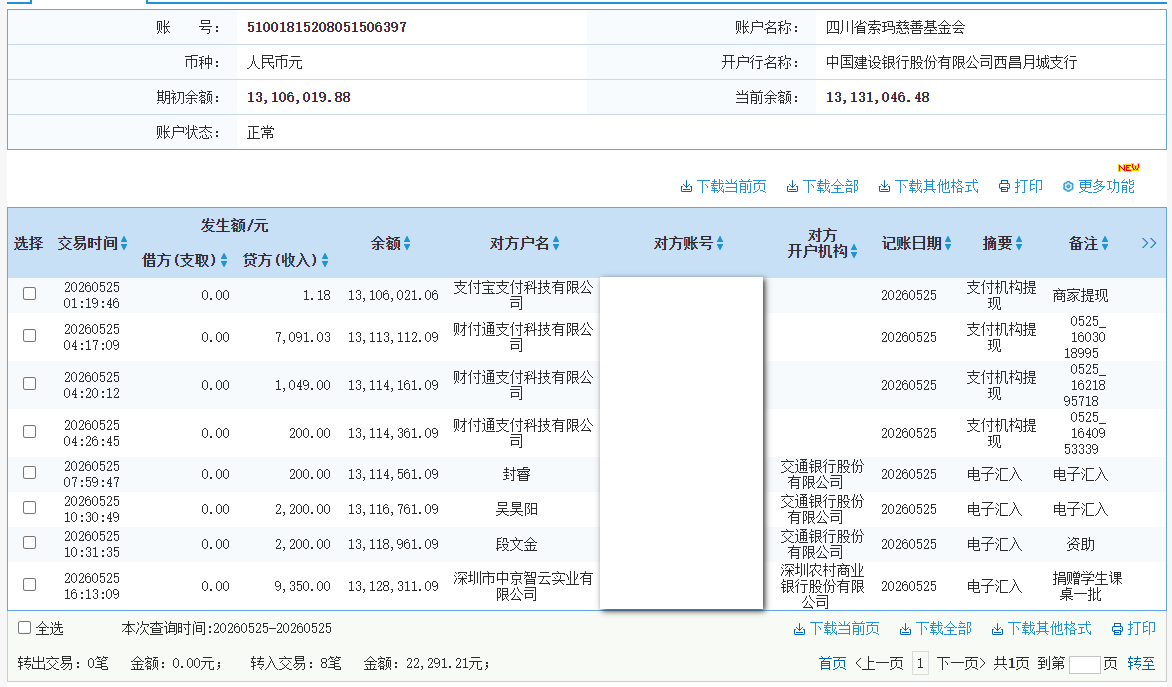This screenshot has height=687, width=1172.
Task: Click payer name 吴昊阳
Action: pyautogui.click(x=516, y=509)
